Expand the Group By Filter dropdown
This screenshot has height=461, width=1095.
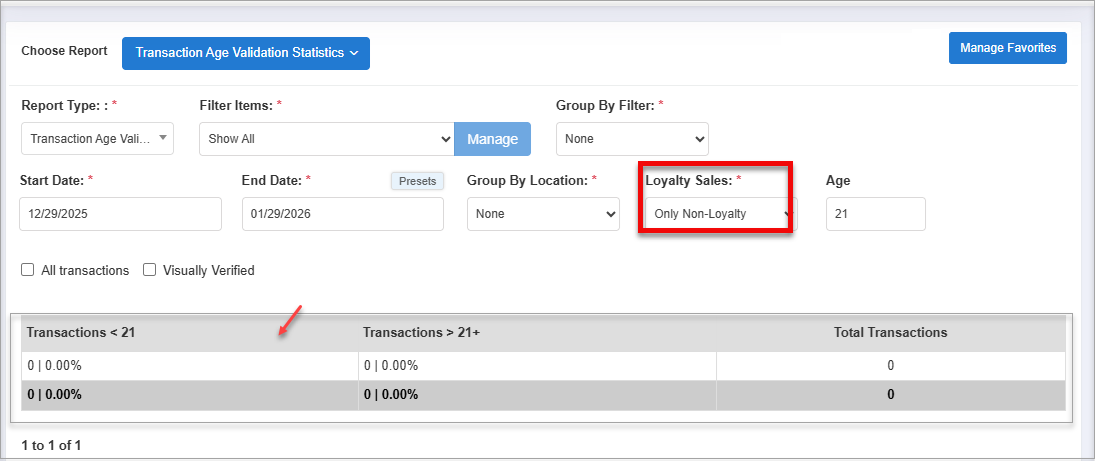pos(632,139)
